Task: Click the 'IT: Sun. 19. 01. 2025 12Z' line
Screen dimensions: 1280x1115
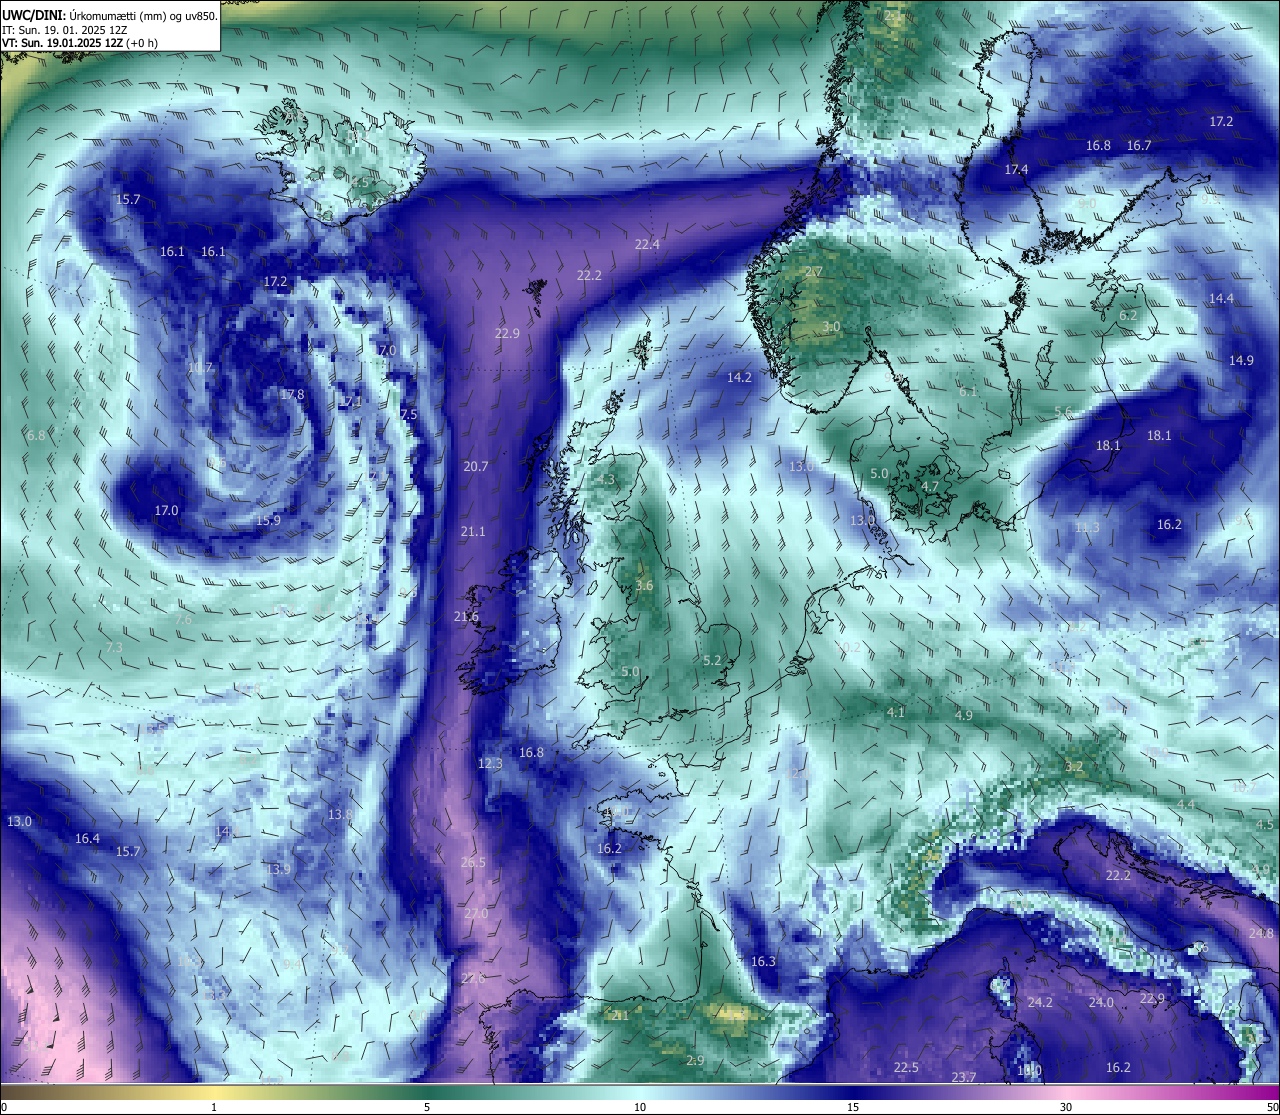Action: [65, 30]
